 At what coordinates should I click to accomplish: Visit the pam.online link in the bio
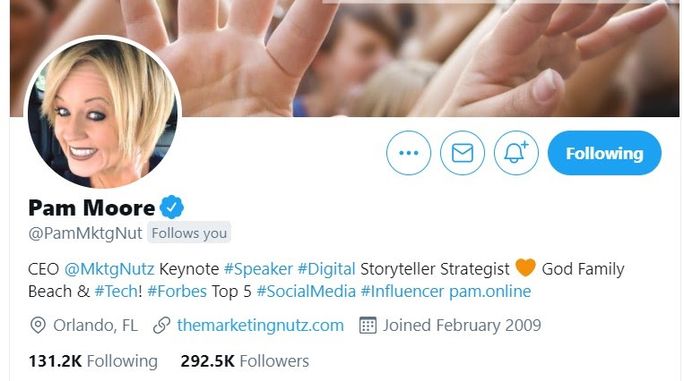pos(490,292)
